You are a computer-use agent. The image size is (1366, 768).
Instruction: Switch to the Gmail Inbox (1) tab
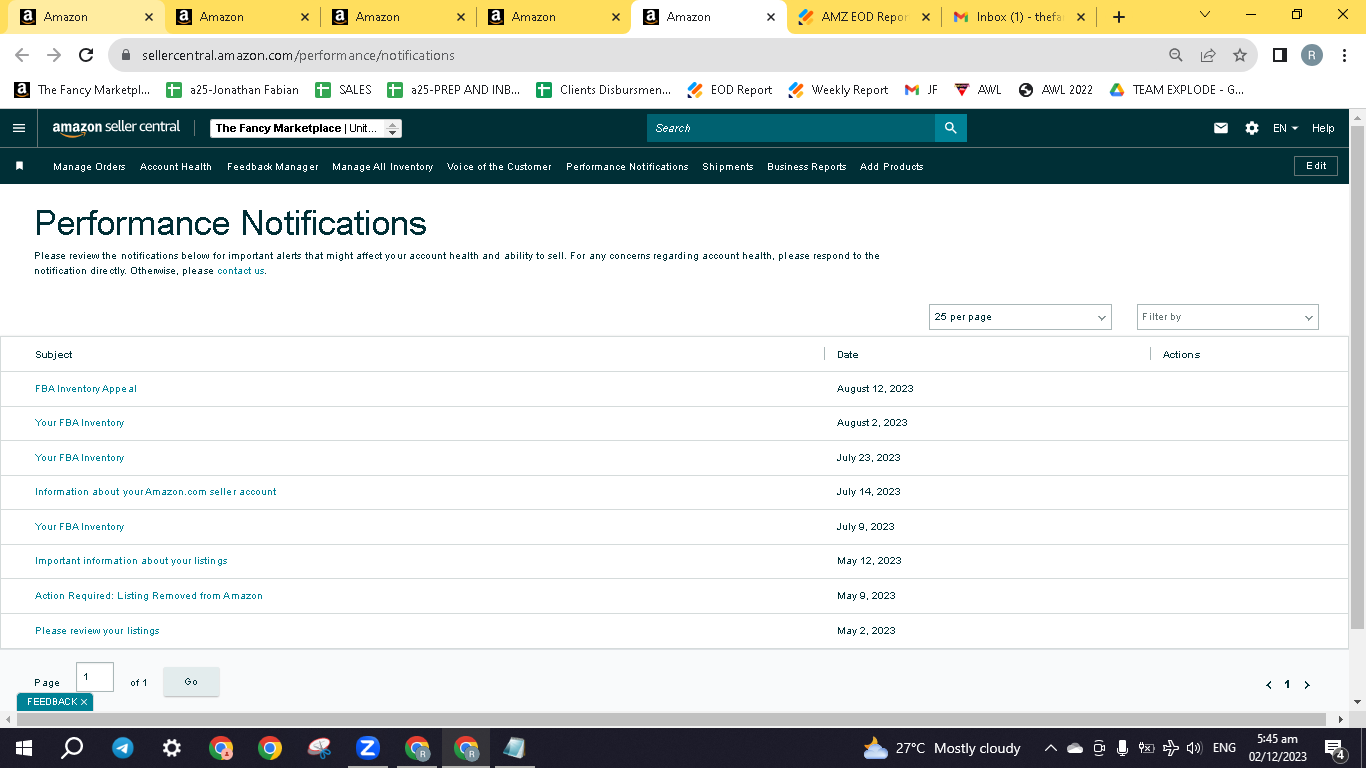pos(1020,17)
